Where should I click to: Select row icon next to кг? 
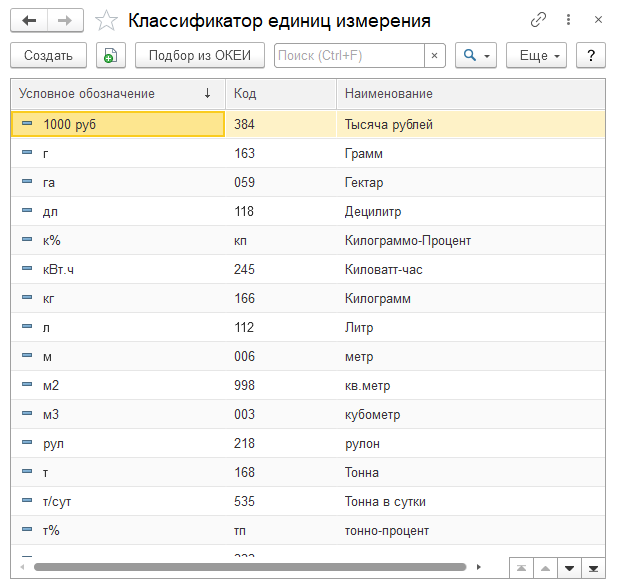pos(27,297)
